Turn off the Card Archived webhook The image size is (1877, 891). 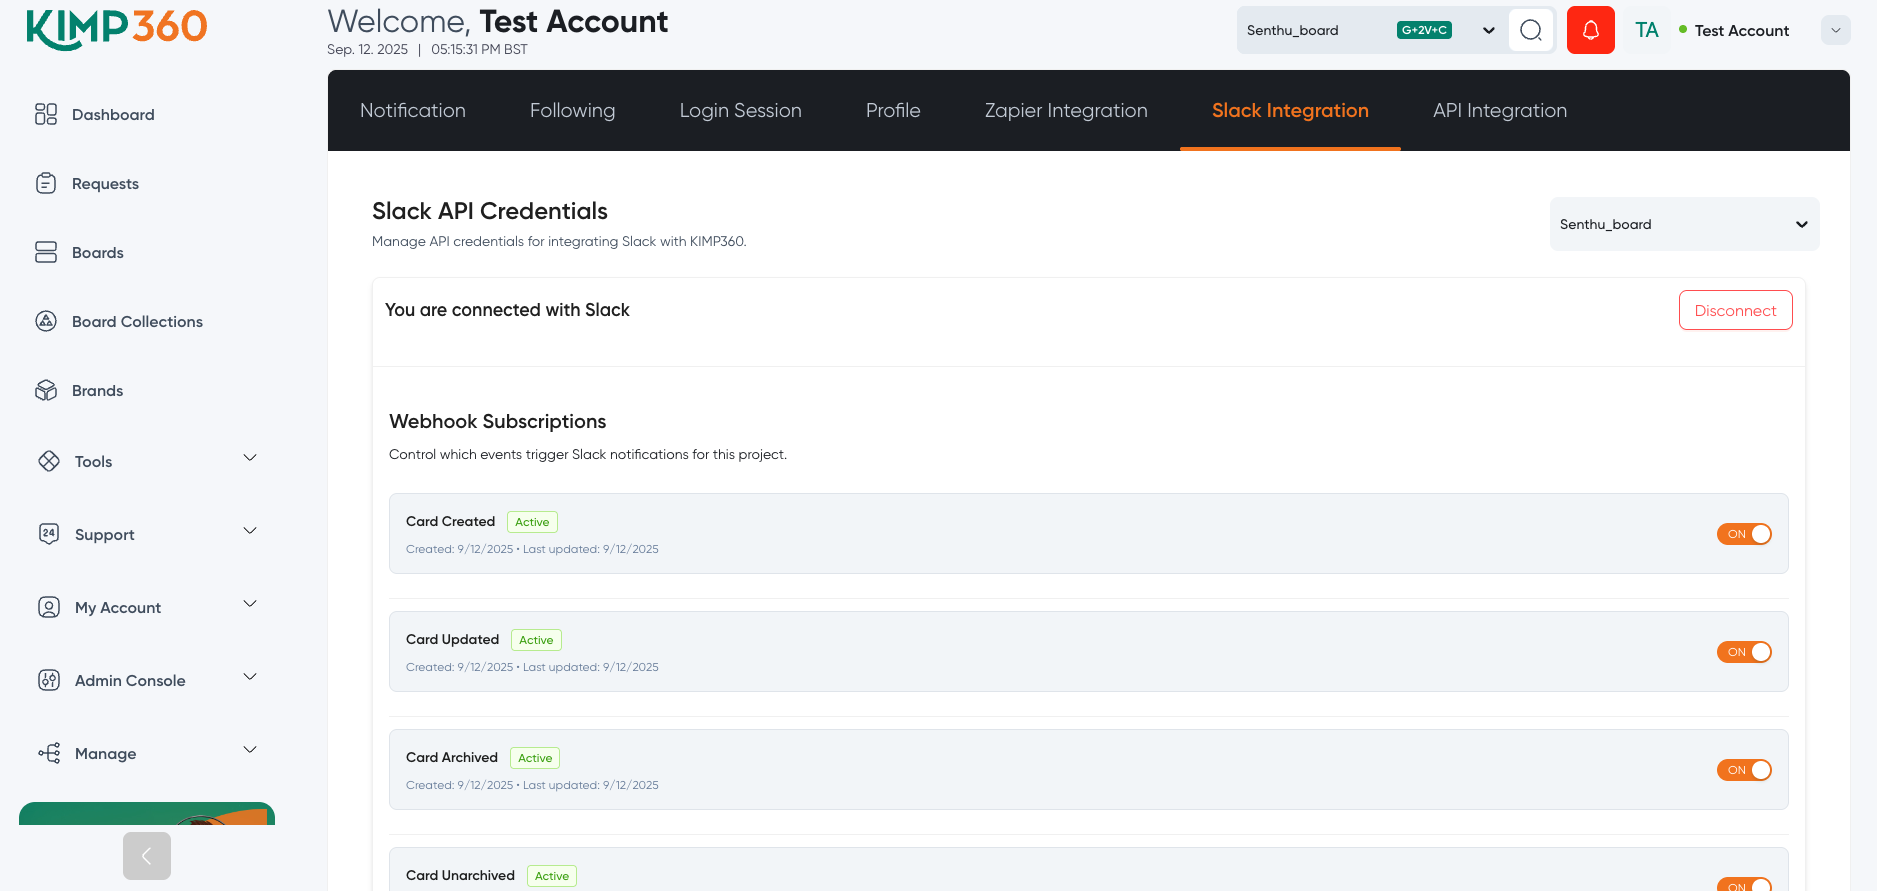pos(1744,770)
